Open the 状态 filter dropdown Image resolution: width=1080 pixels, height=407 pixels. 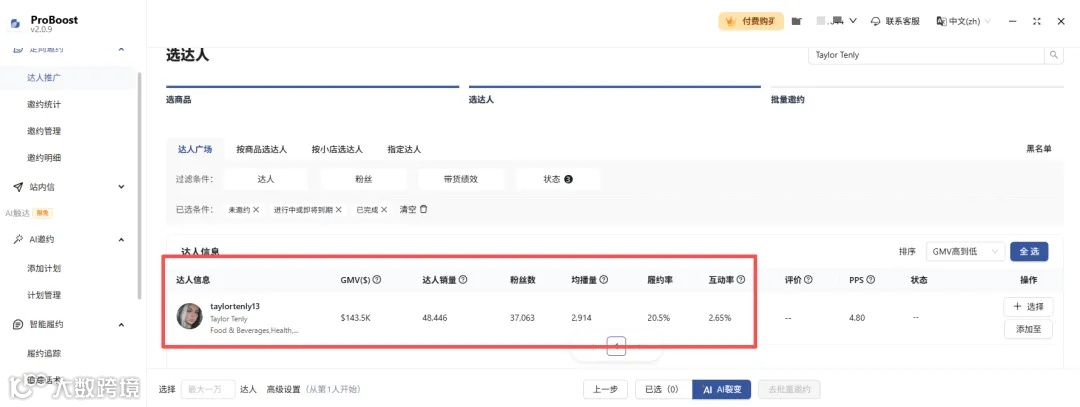click(x=558, y=179)
